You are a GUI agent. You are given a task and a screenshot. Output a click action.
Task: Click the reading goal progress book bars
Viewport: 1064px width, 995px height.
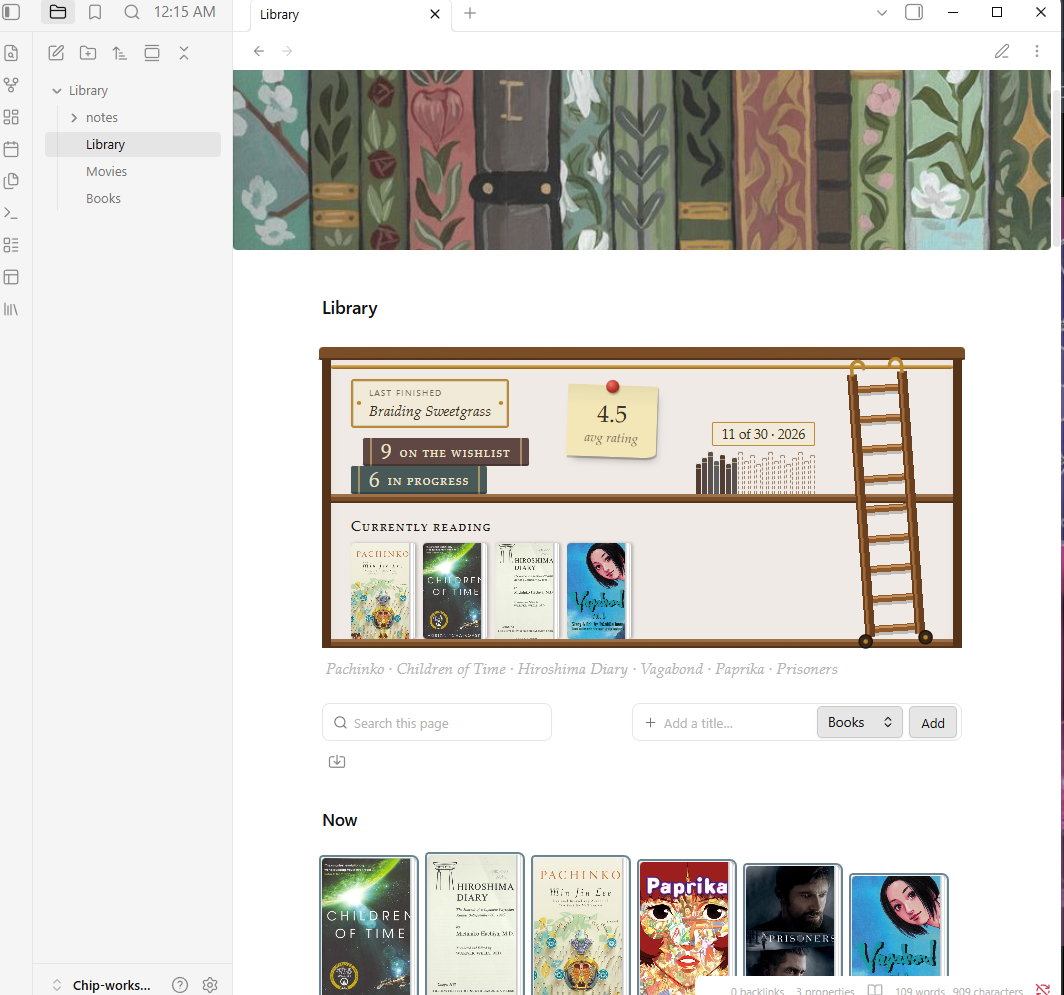click(755, 473)
